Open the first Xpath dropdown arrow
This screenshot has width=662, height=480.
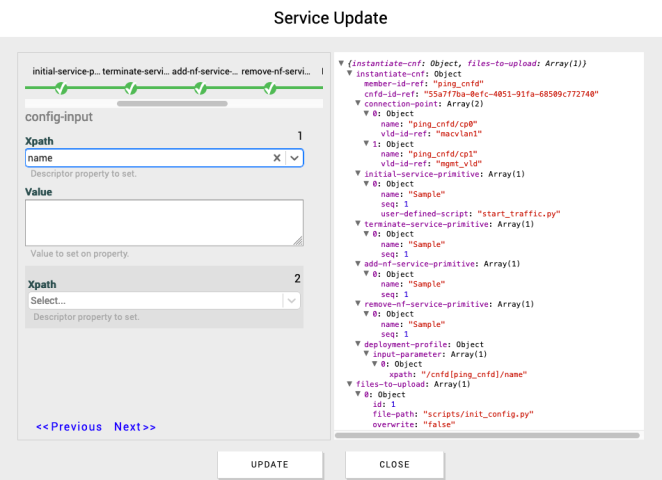294,158
